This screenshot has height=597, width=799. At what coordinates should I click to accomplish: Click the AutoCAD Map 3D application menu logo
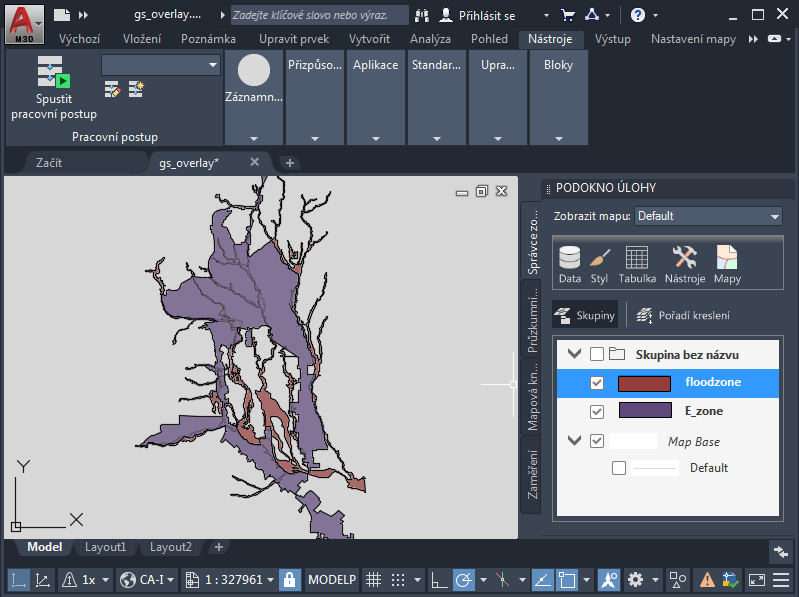coord(23,24)
